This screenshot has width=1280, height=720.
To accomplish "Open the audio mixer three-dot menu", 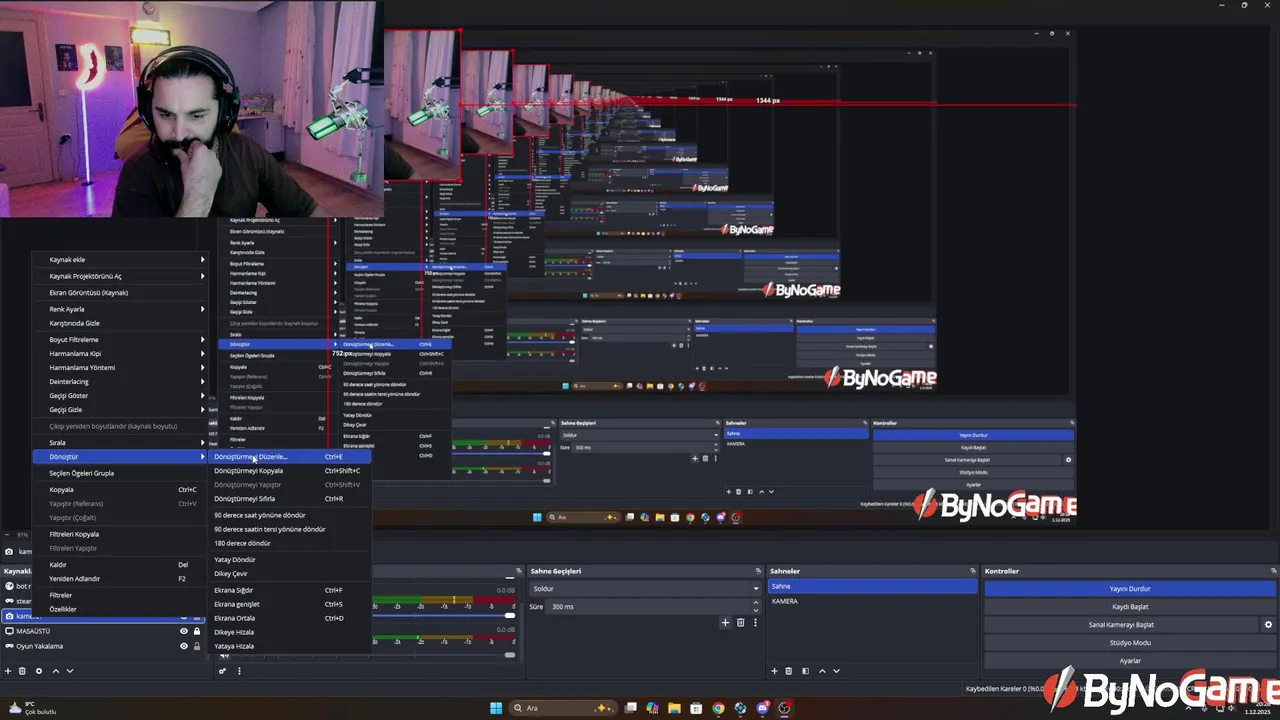I will coord(239,671).
